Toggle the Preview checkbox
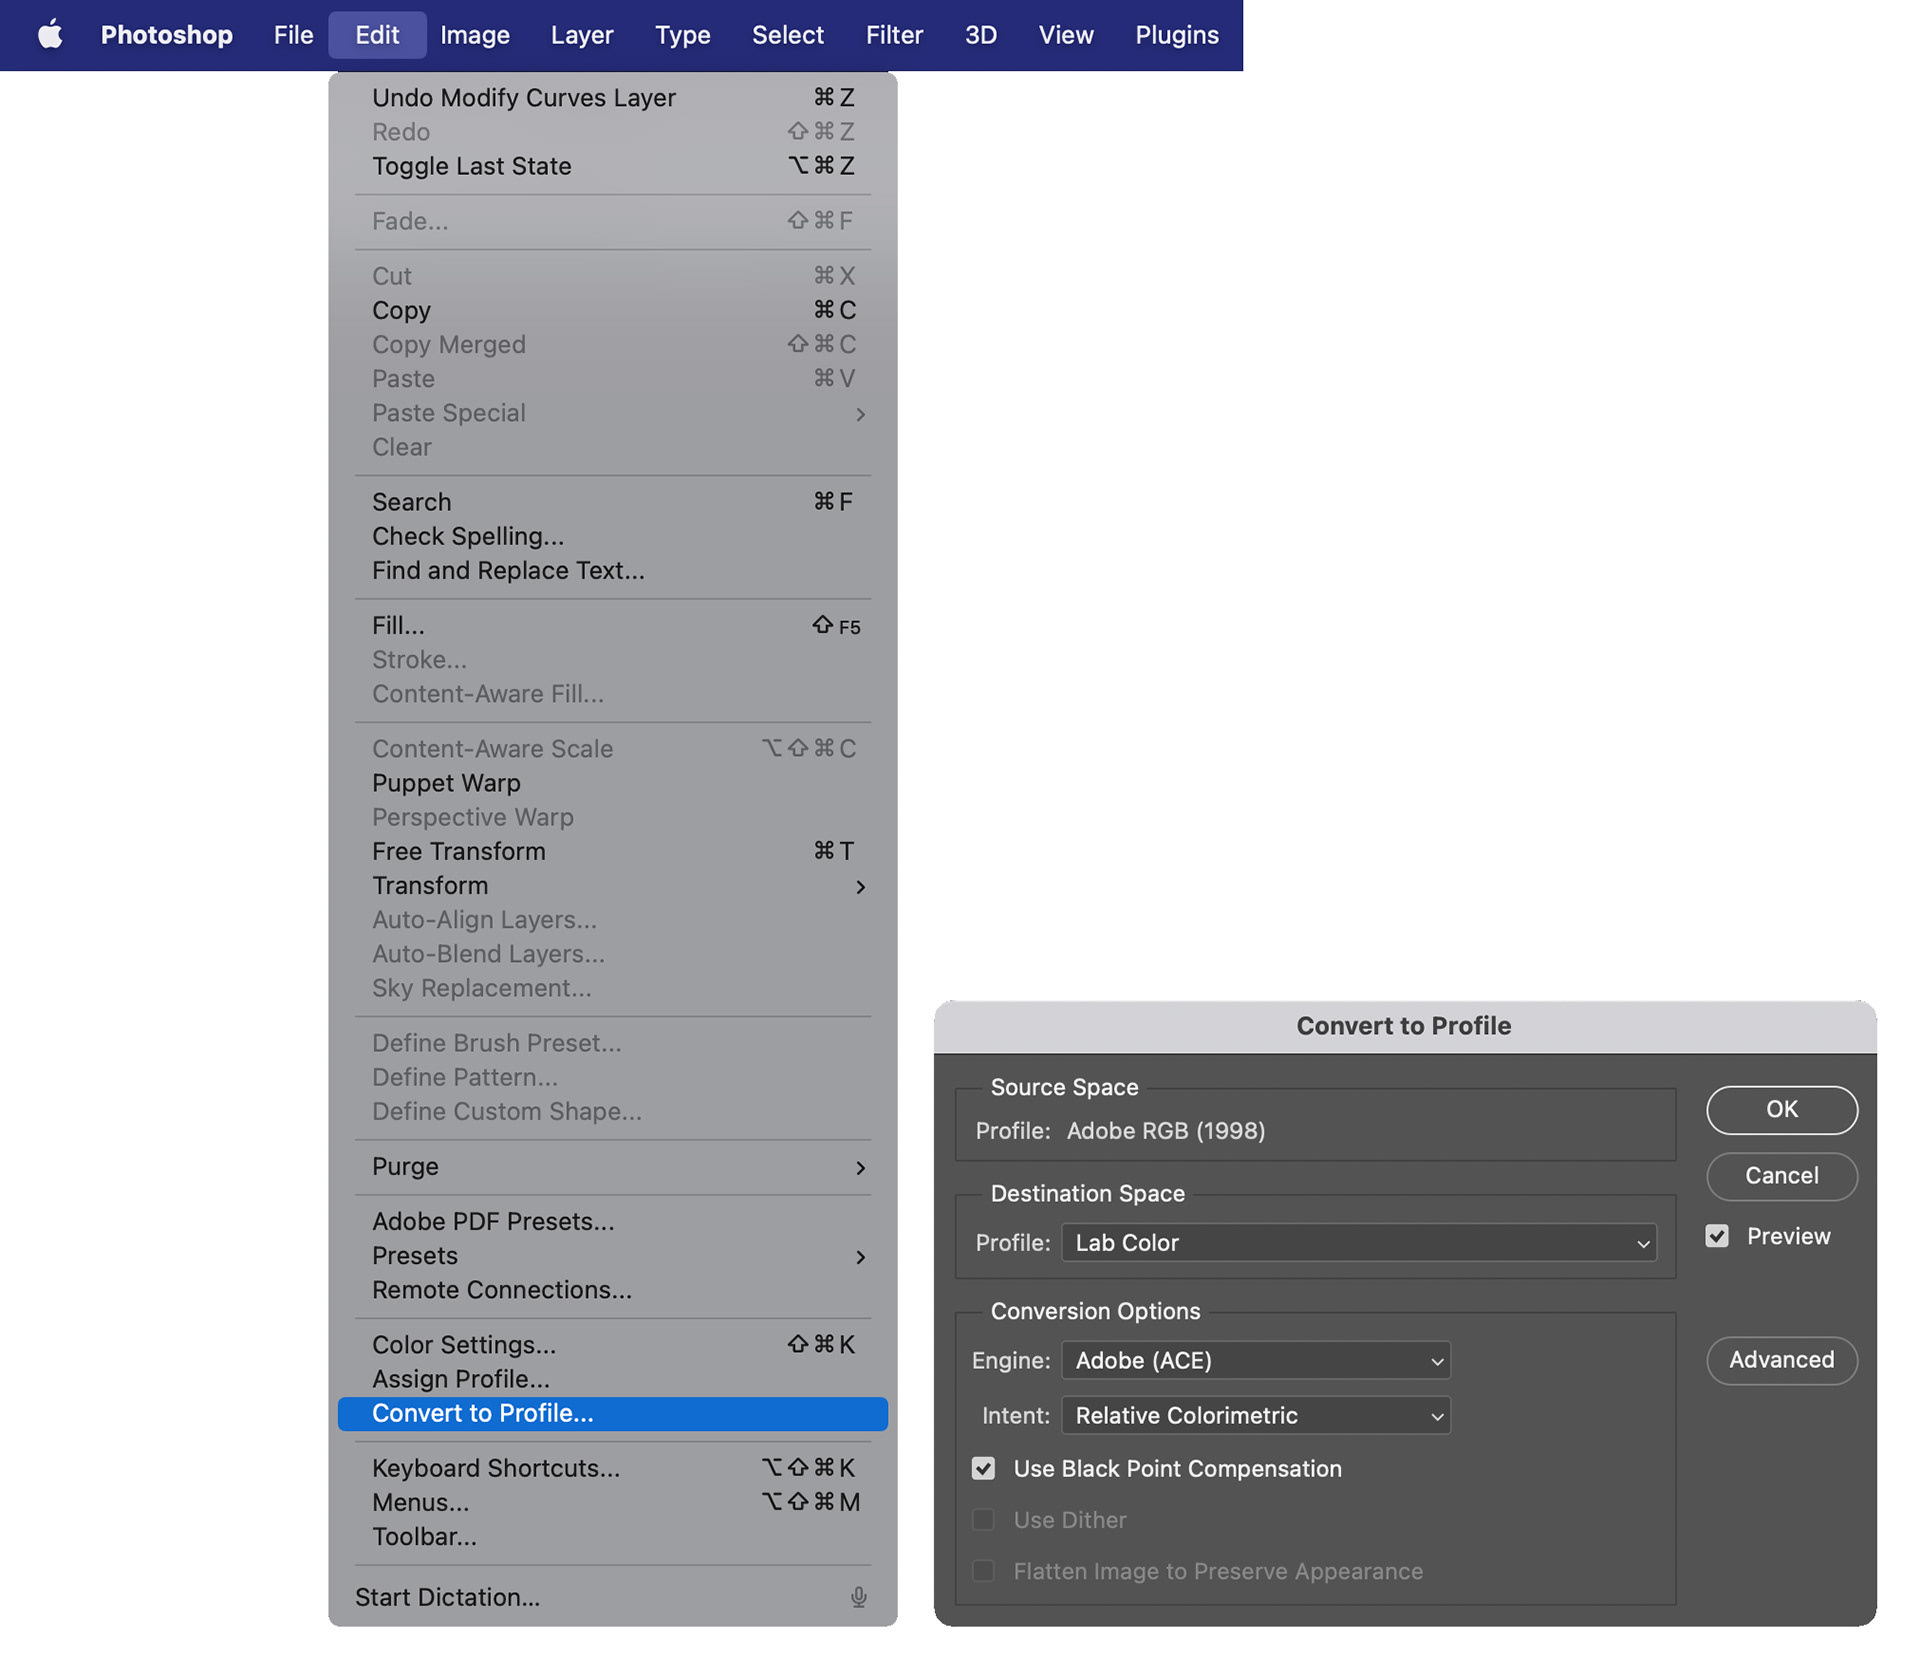 click(x=1717, y=1237)
